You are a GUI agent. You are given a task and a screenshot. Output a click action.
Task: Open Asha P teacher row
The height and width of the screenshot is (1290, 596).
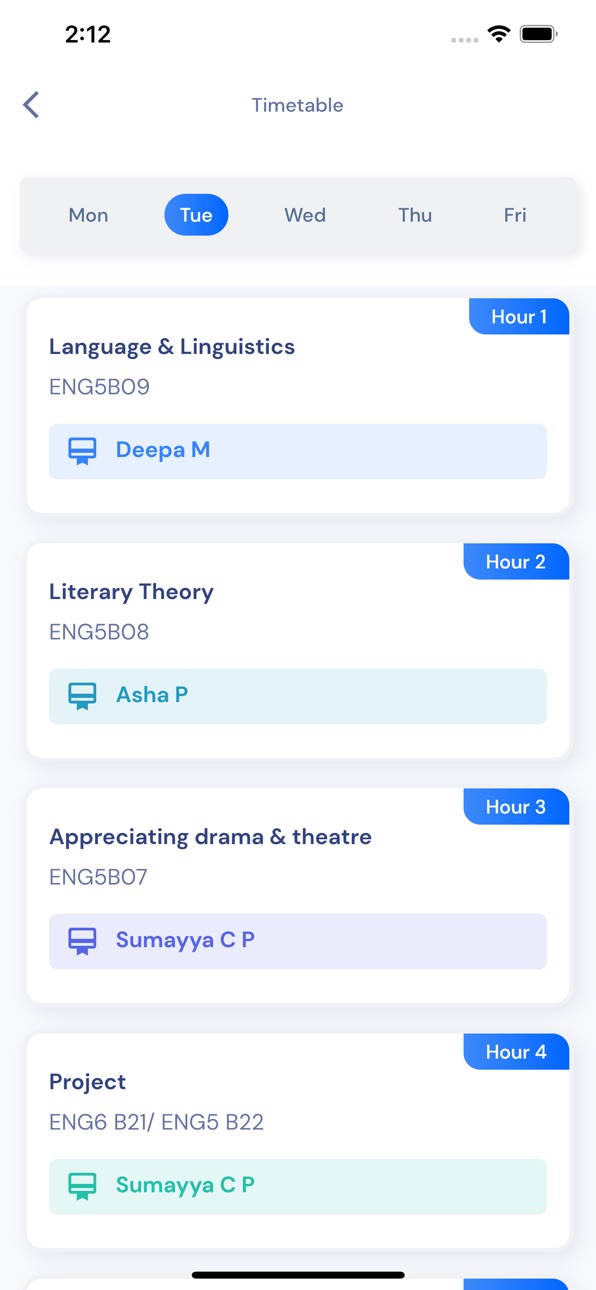click(x=298, y=696)
